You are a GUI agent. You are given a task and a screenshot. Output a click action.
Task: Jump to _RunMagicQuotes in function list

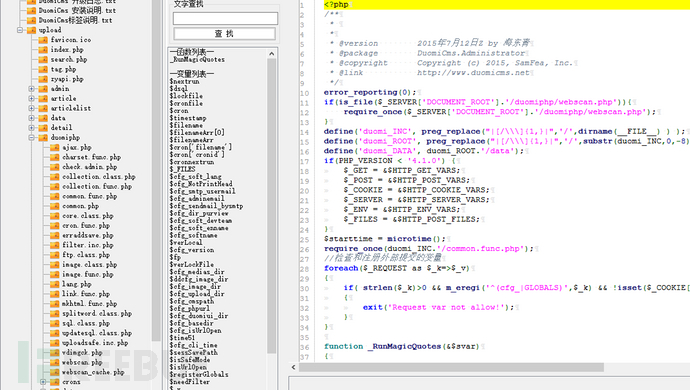pyautogui.click(x=198, y=59)
